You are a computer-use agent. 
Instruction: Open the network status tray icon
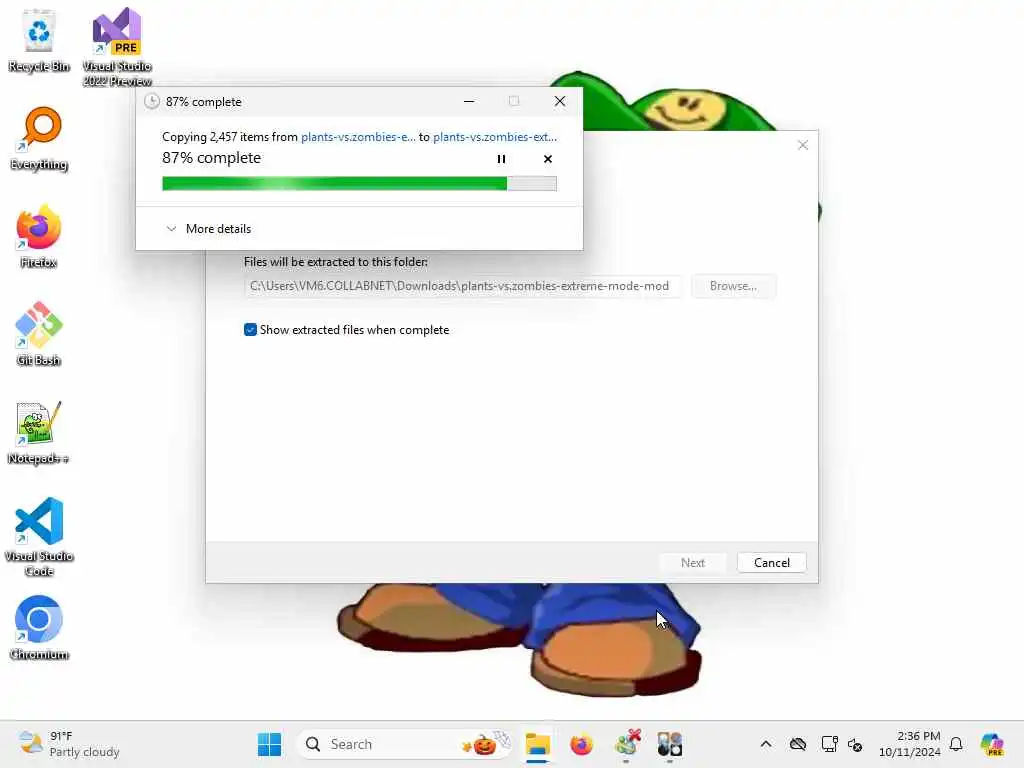(829, 744)
